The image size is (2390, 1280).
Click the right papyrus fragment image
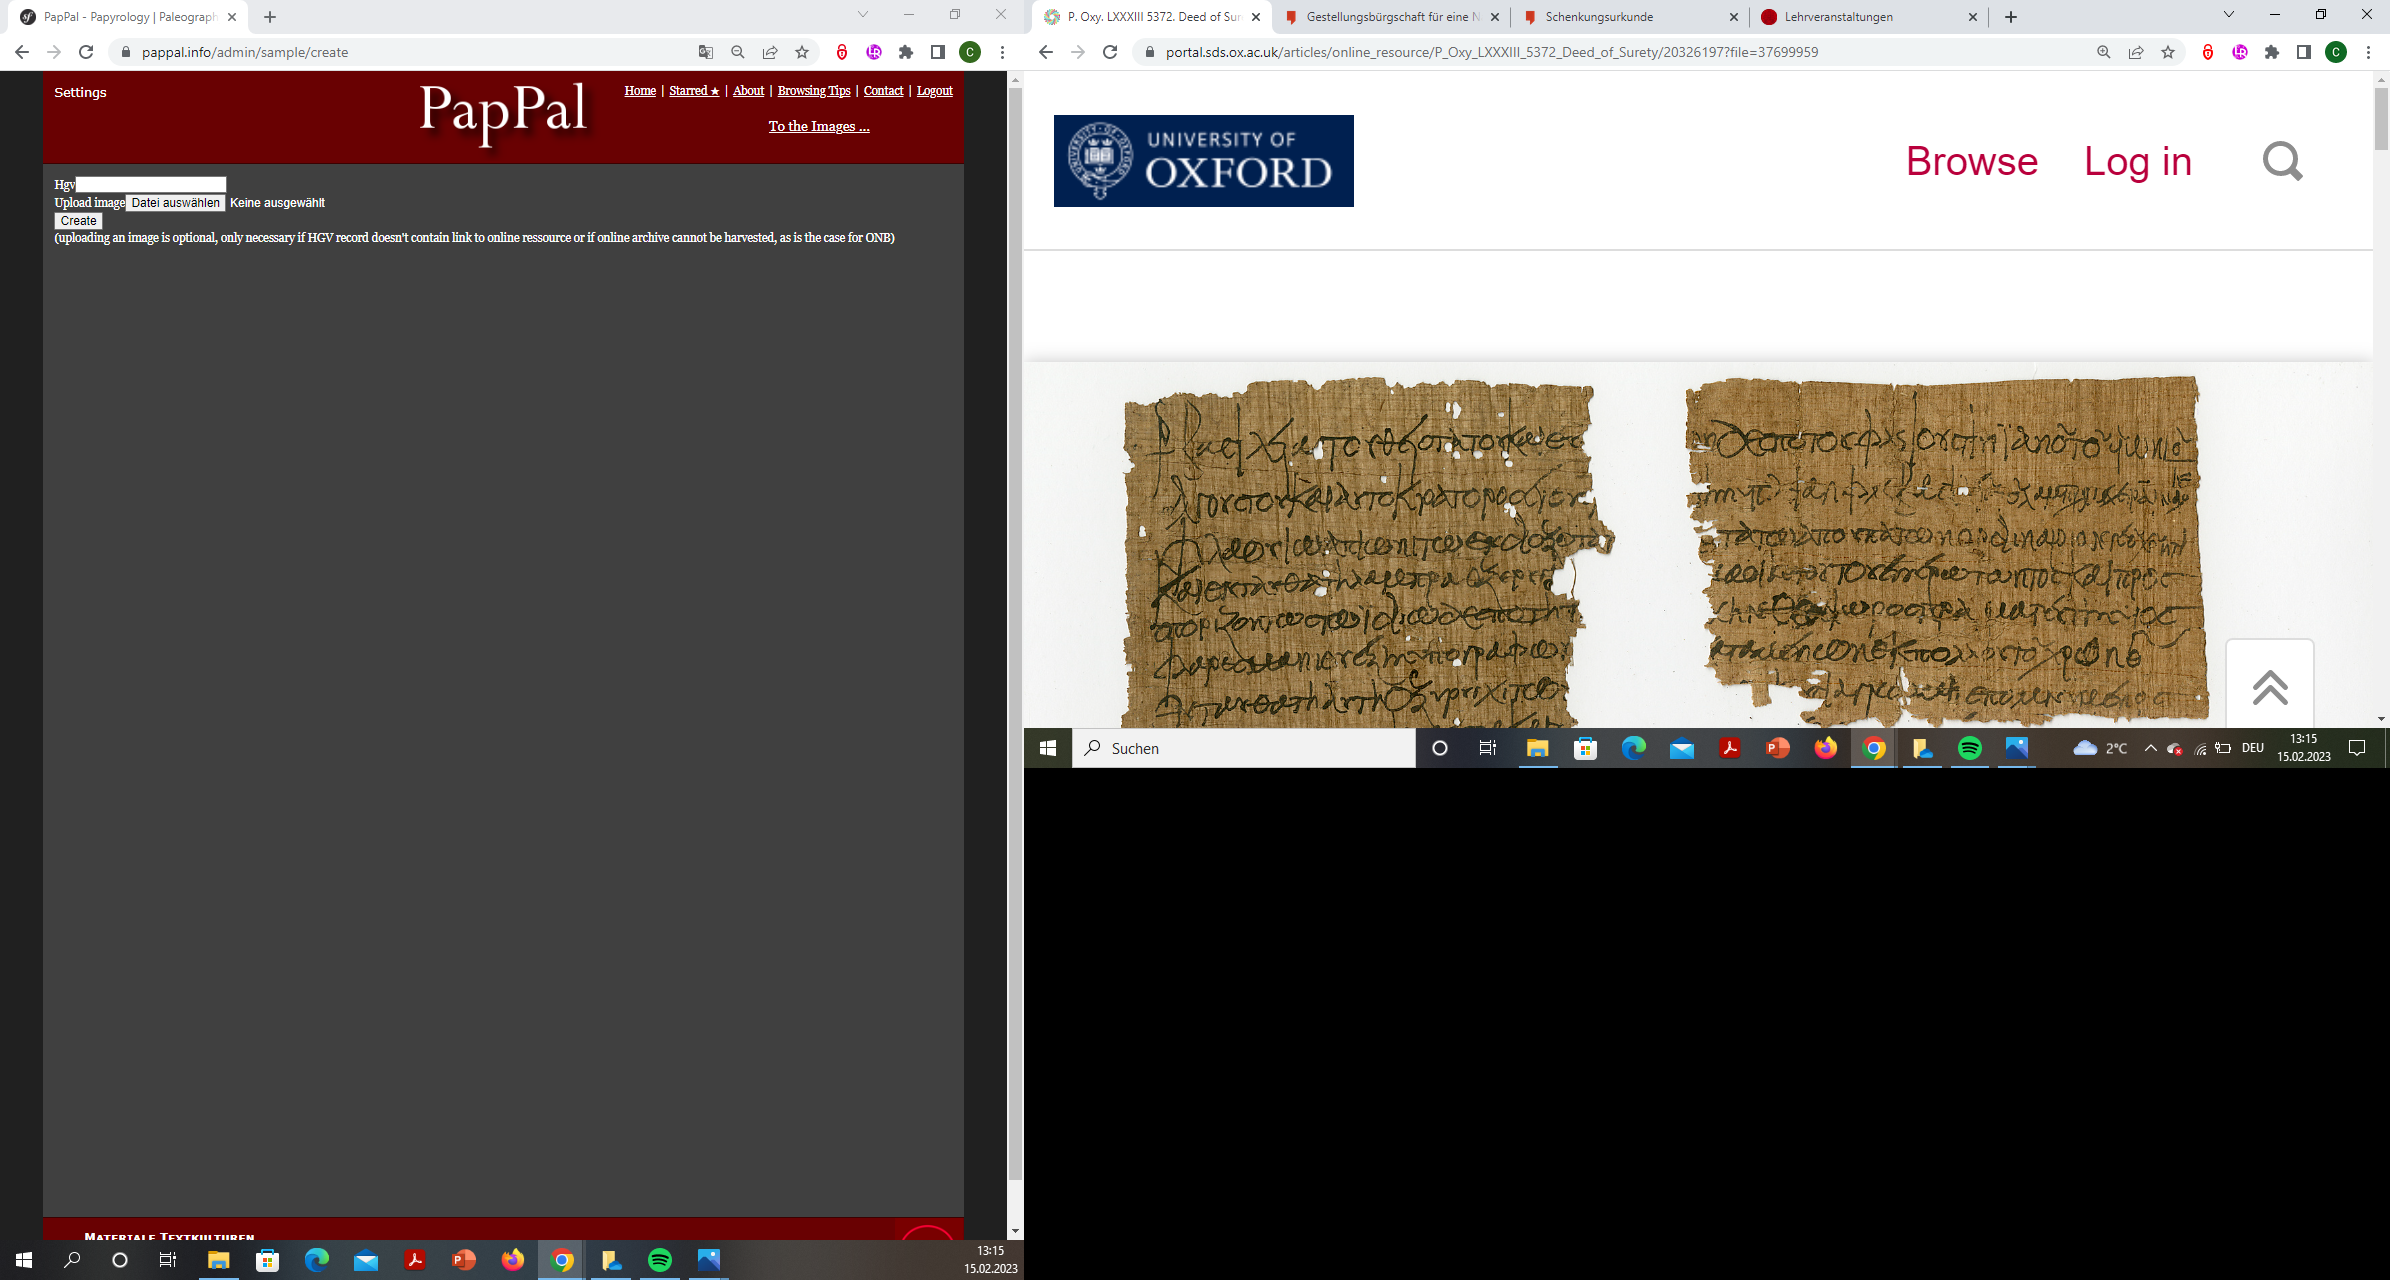(x=1946, y=550)
